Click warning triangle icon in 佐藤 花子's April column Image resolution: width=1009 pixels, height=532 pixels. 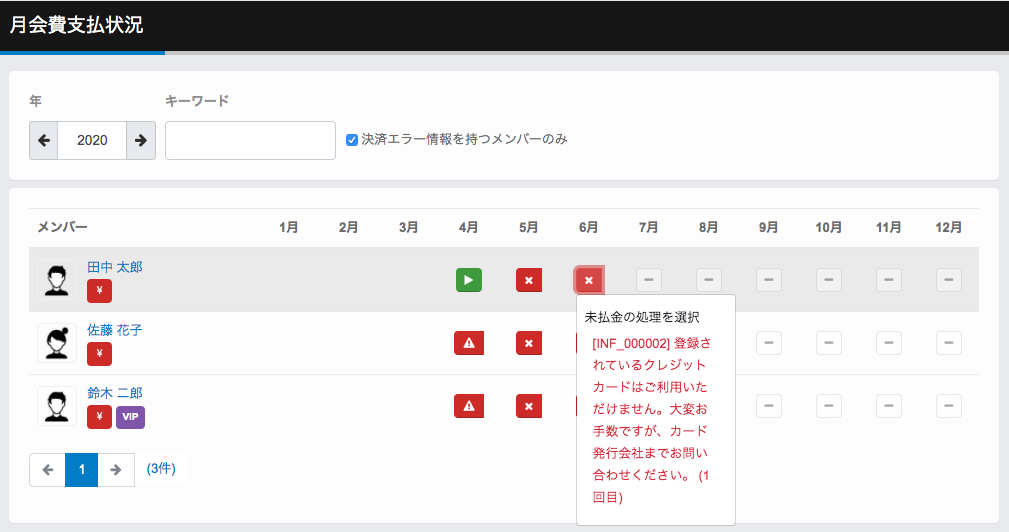pyautogui.click(x=468, y=343)
